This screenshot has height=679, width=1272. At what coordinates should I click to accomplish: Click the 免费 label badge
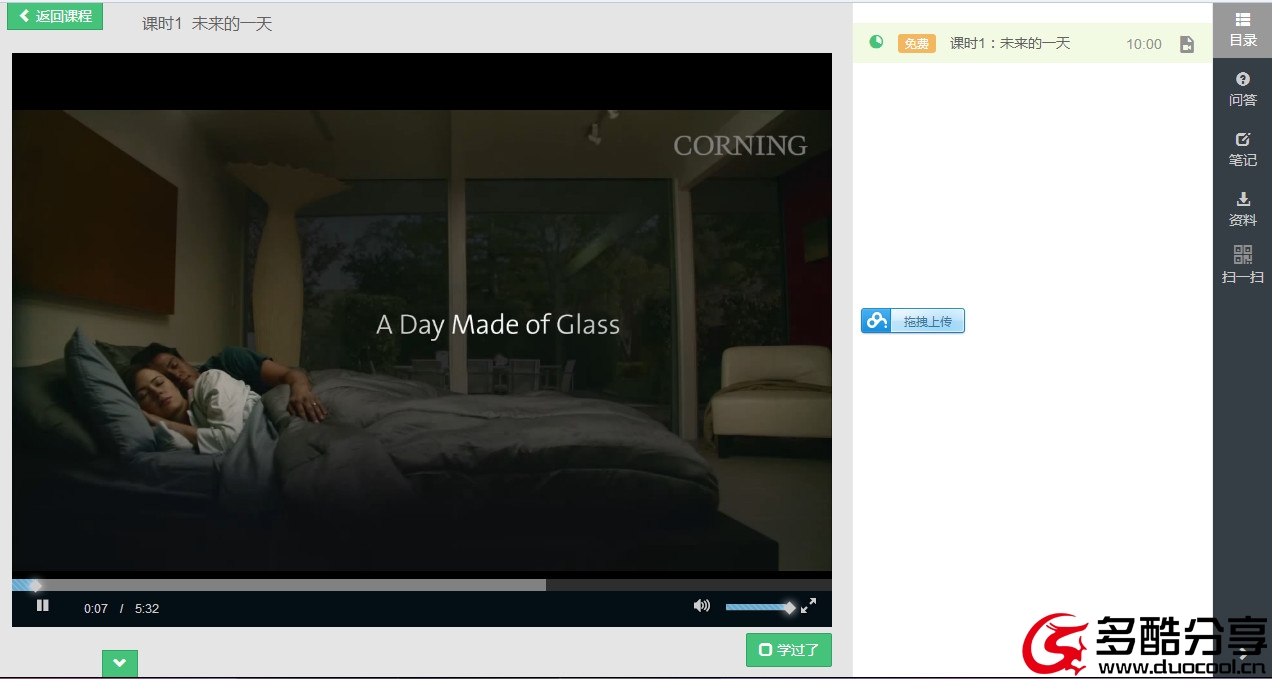point(916,44)
